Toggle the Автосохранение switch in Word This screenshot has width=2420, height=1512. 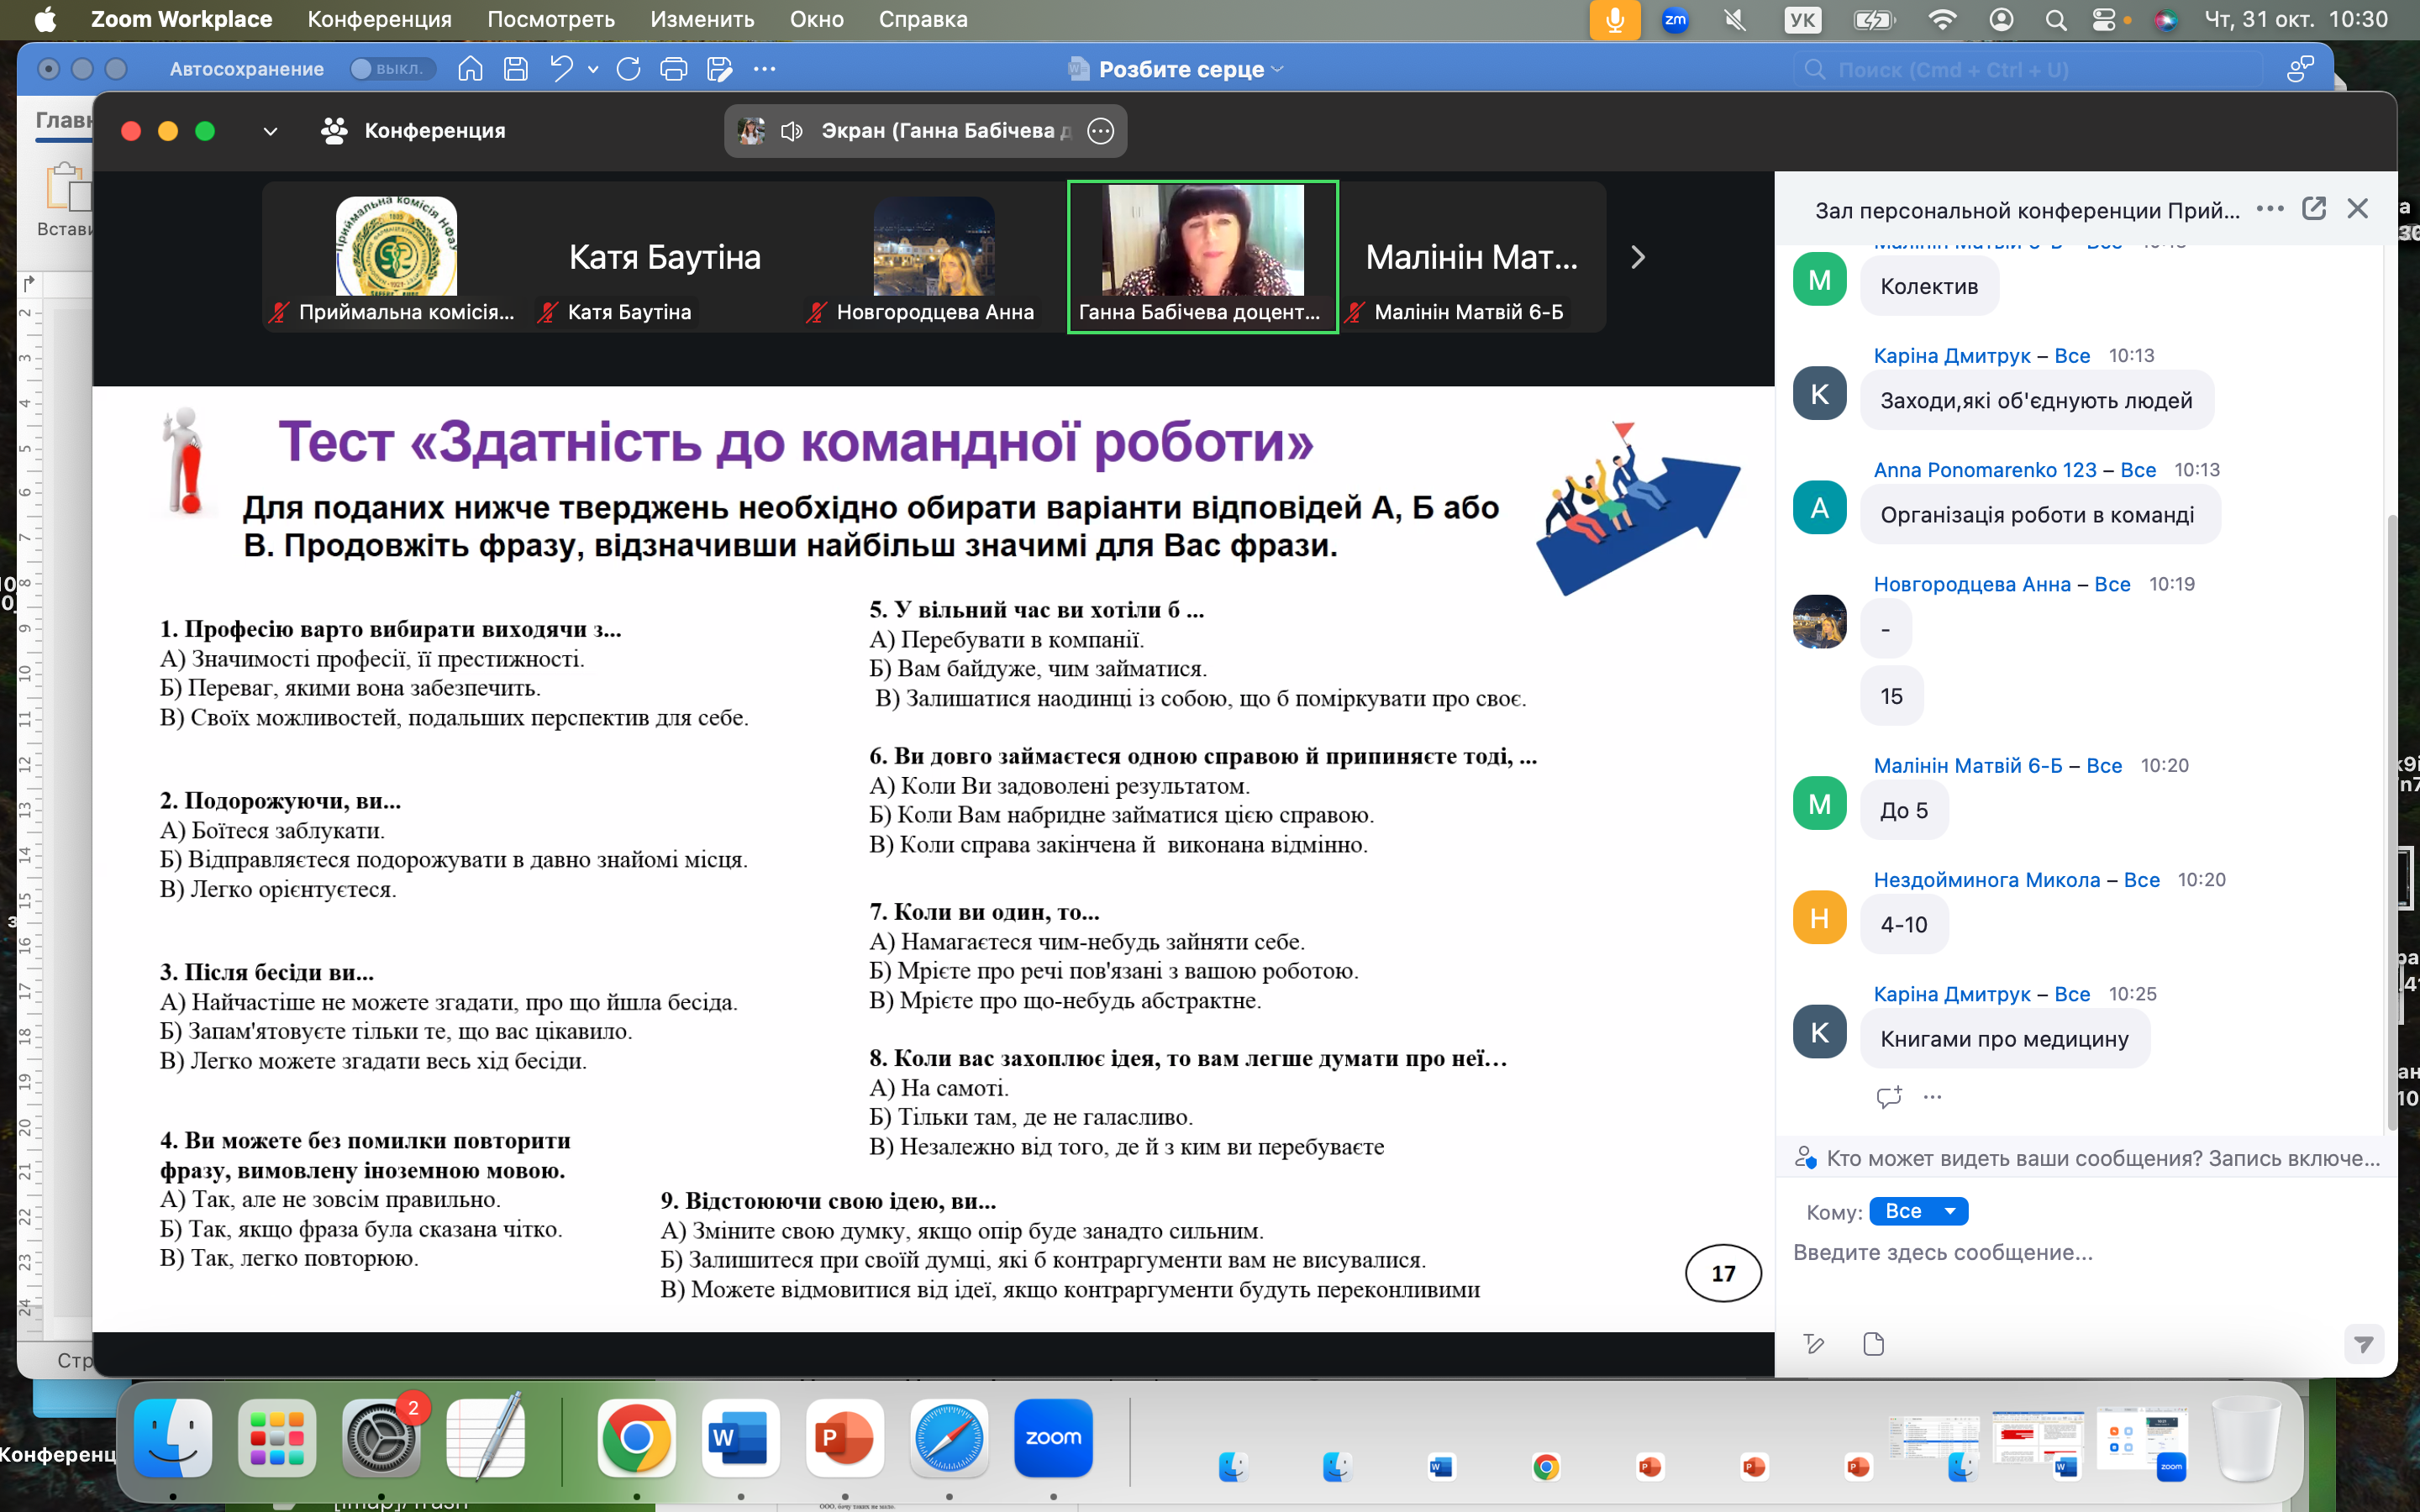pos(392,69)
